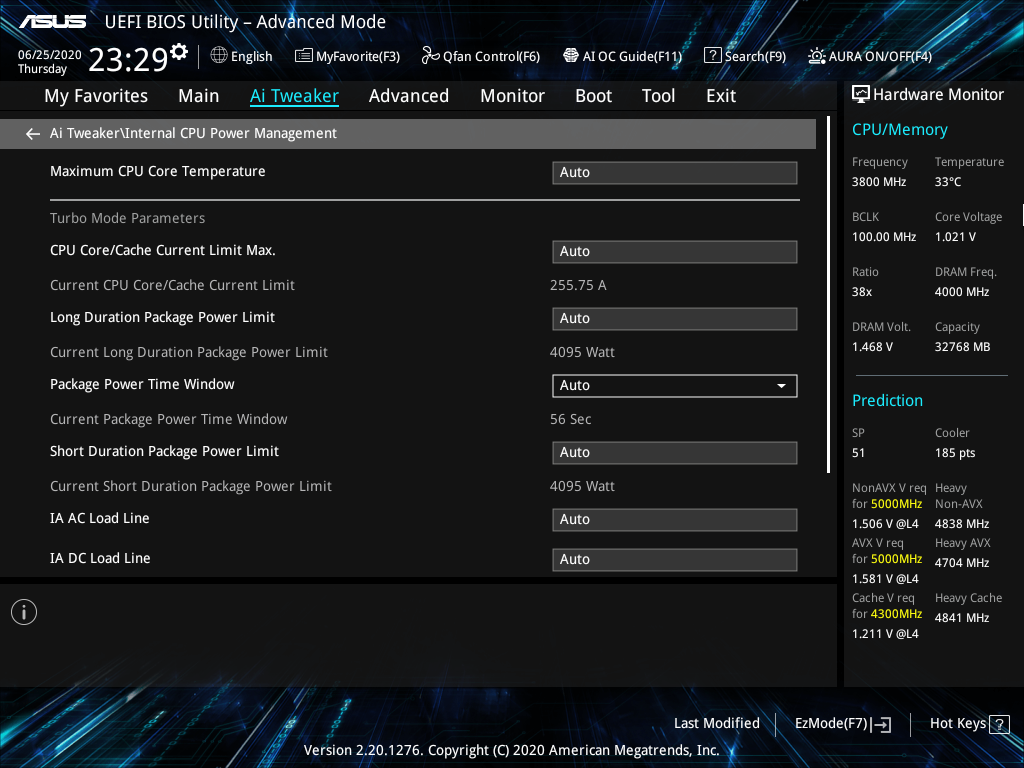Expand Package Power Time Window dropdown arrow
Viewport: 1024px width, 768px height.
pos(781,386)
